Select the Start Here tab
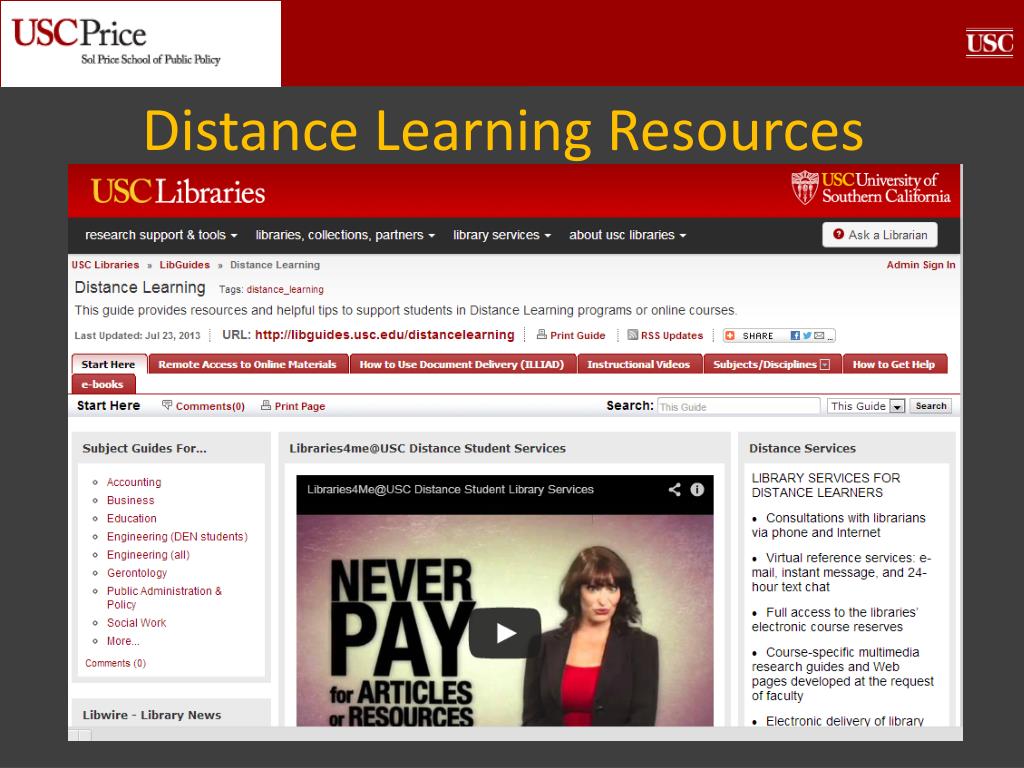 pyautogui.click(x=108, y=364)
